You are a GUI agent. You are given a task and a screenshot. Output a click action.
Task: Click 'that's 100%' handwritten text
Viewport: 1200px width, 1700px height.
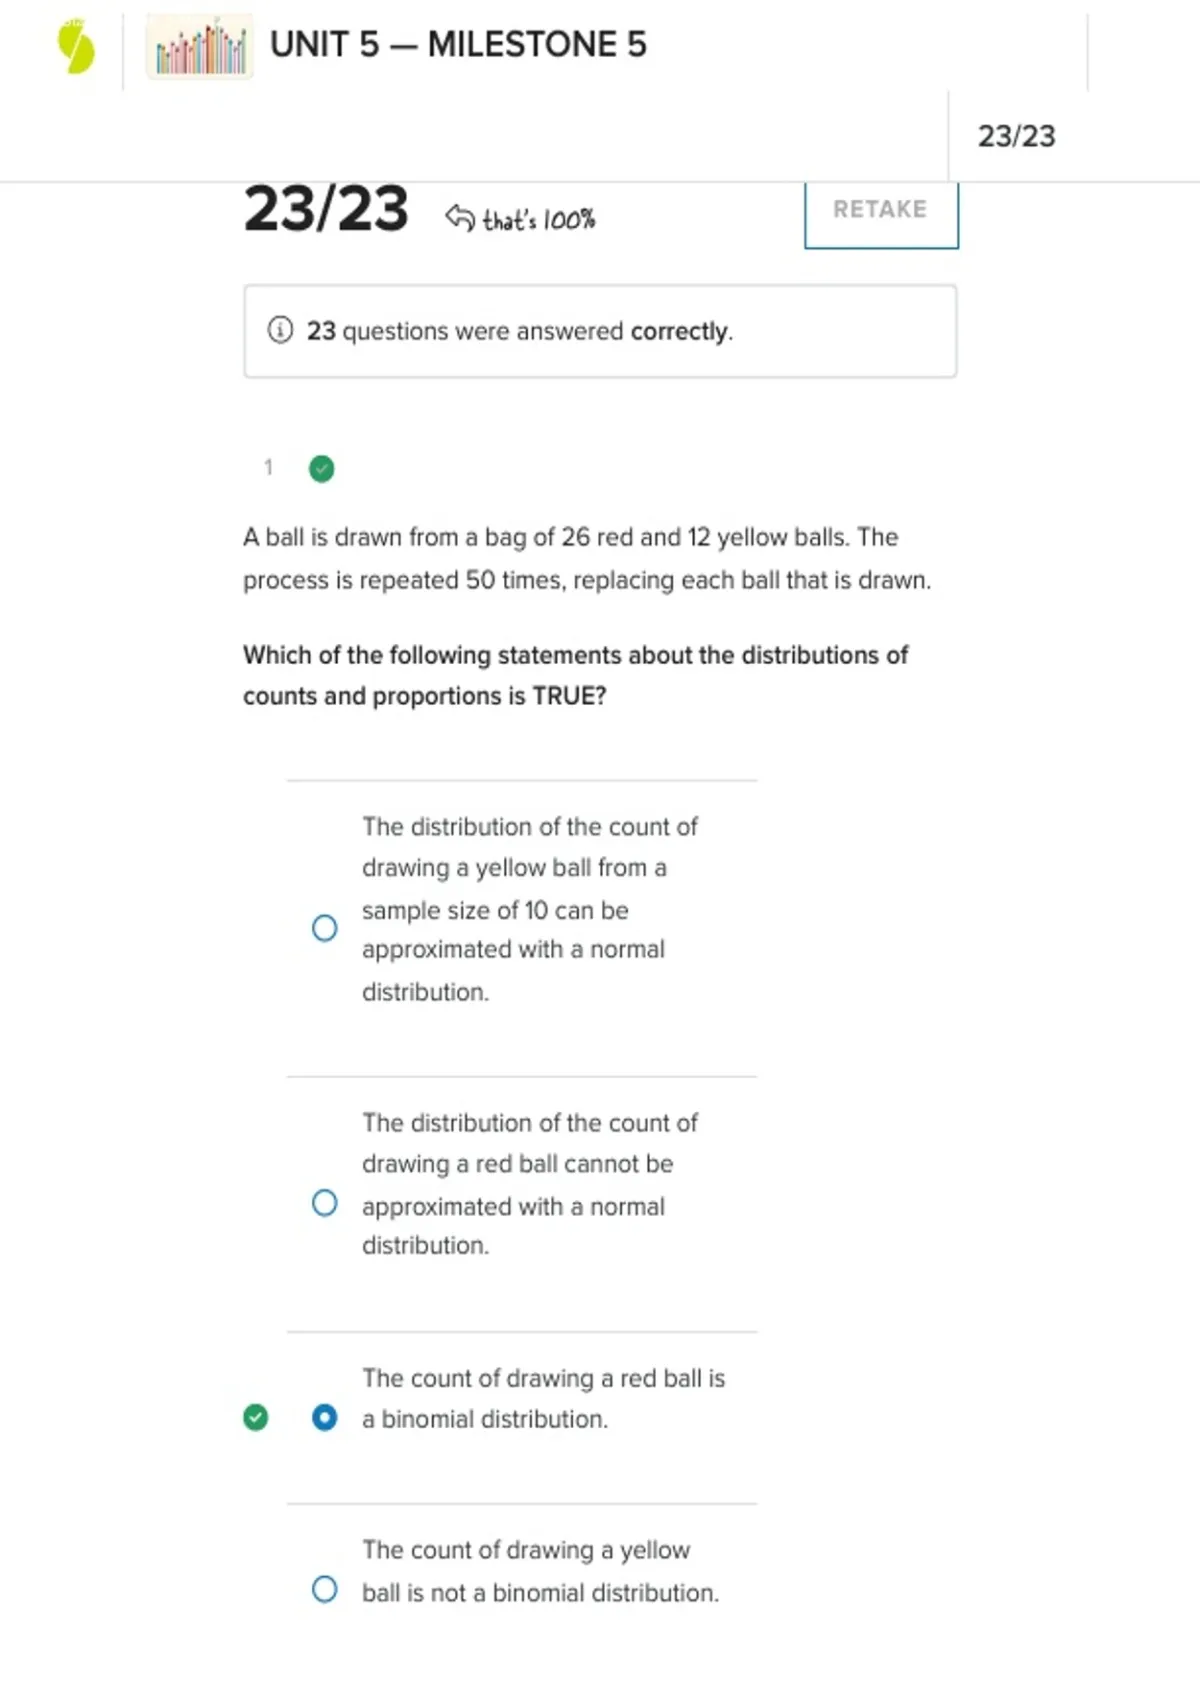tap(539, 219)
